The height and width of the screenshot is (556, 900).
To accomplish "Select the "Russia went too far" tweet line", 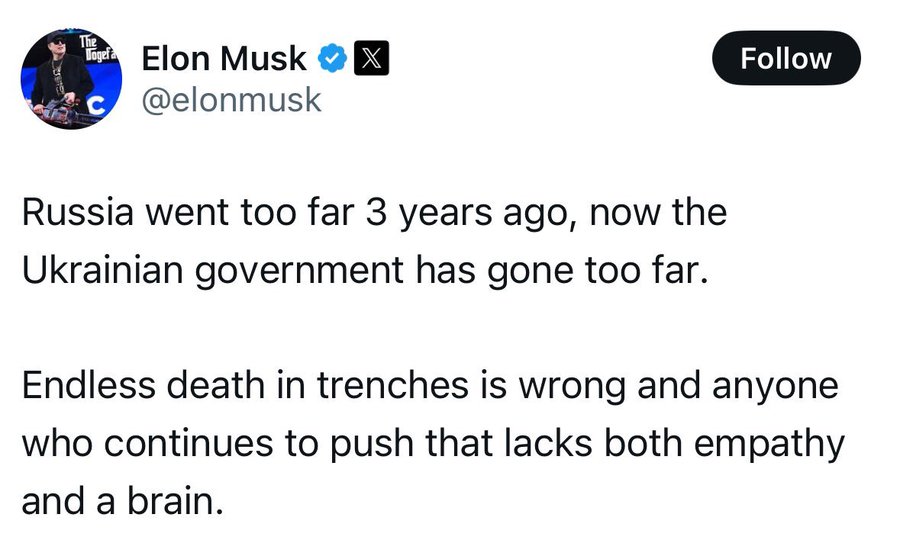I will 374,213.
